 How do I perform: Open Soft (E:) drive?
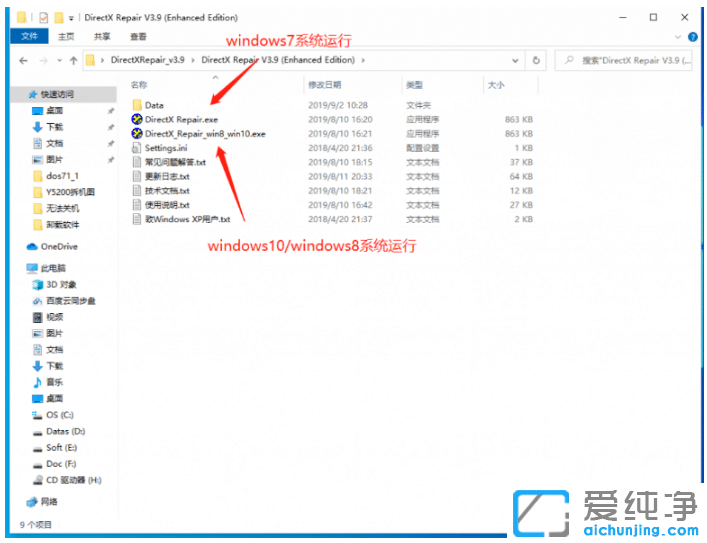pyautogui.click(x=61, y=447)
